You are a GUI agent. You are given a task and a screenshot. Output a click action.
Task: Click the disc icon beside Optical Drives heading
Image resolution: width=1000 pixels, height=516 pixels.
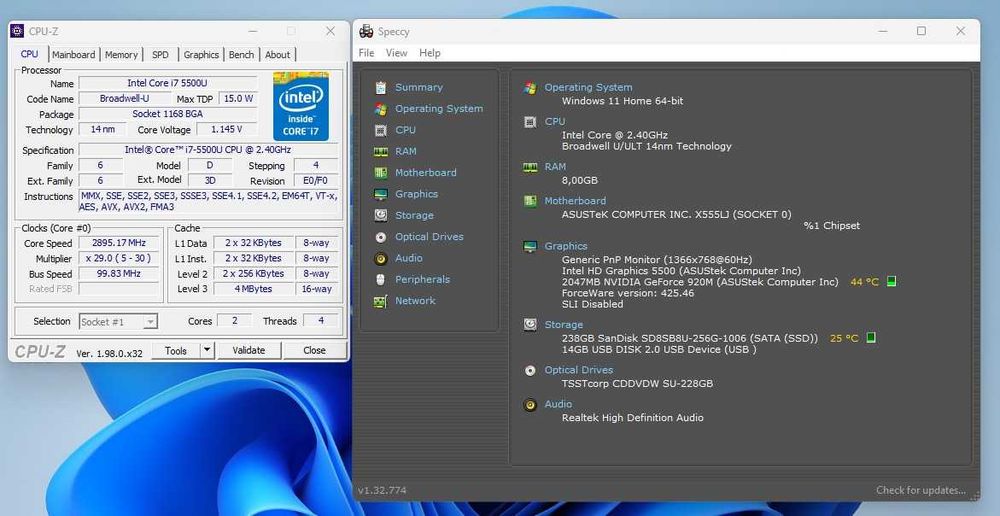point(530,371)
